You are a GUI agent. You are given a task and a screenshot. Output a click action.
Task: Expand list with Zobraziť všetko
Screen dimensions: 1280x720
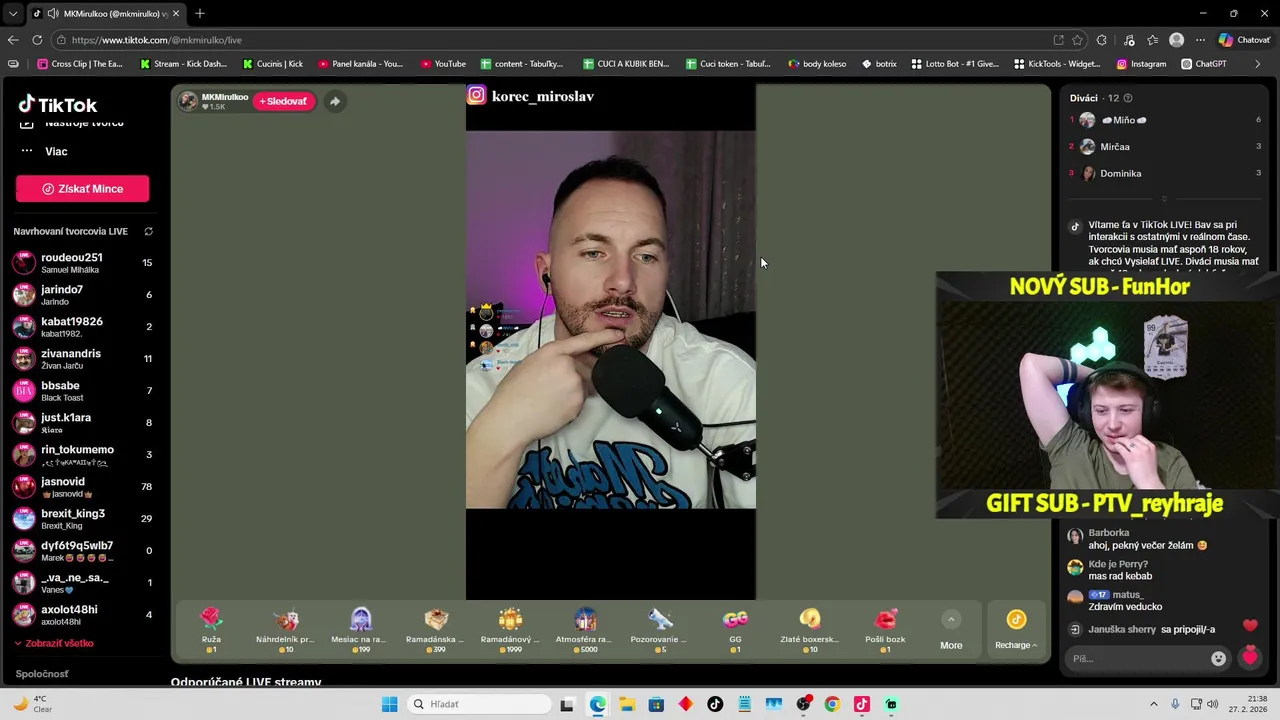click(x=54, y=643)
